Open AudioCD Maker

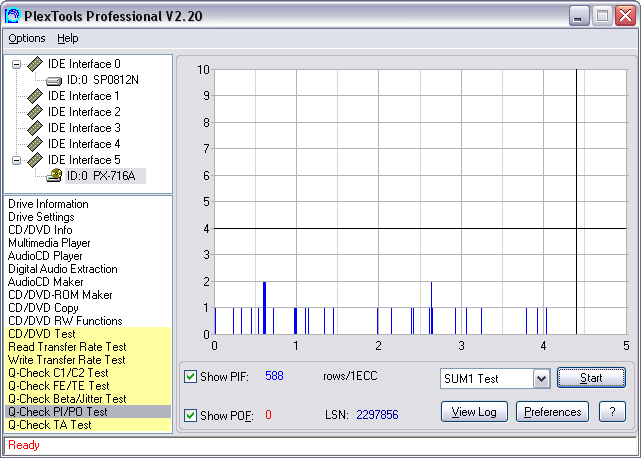tap(46, 282)
